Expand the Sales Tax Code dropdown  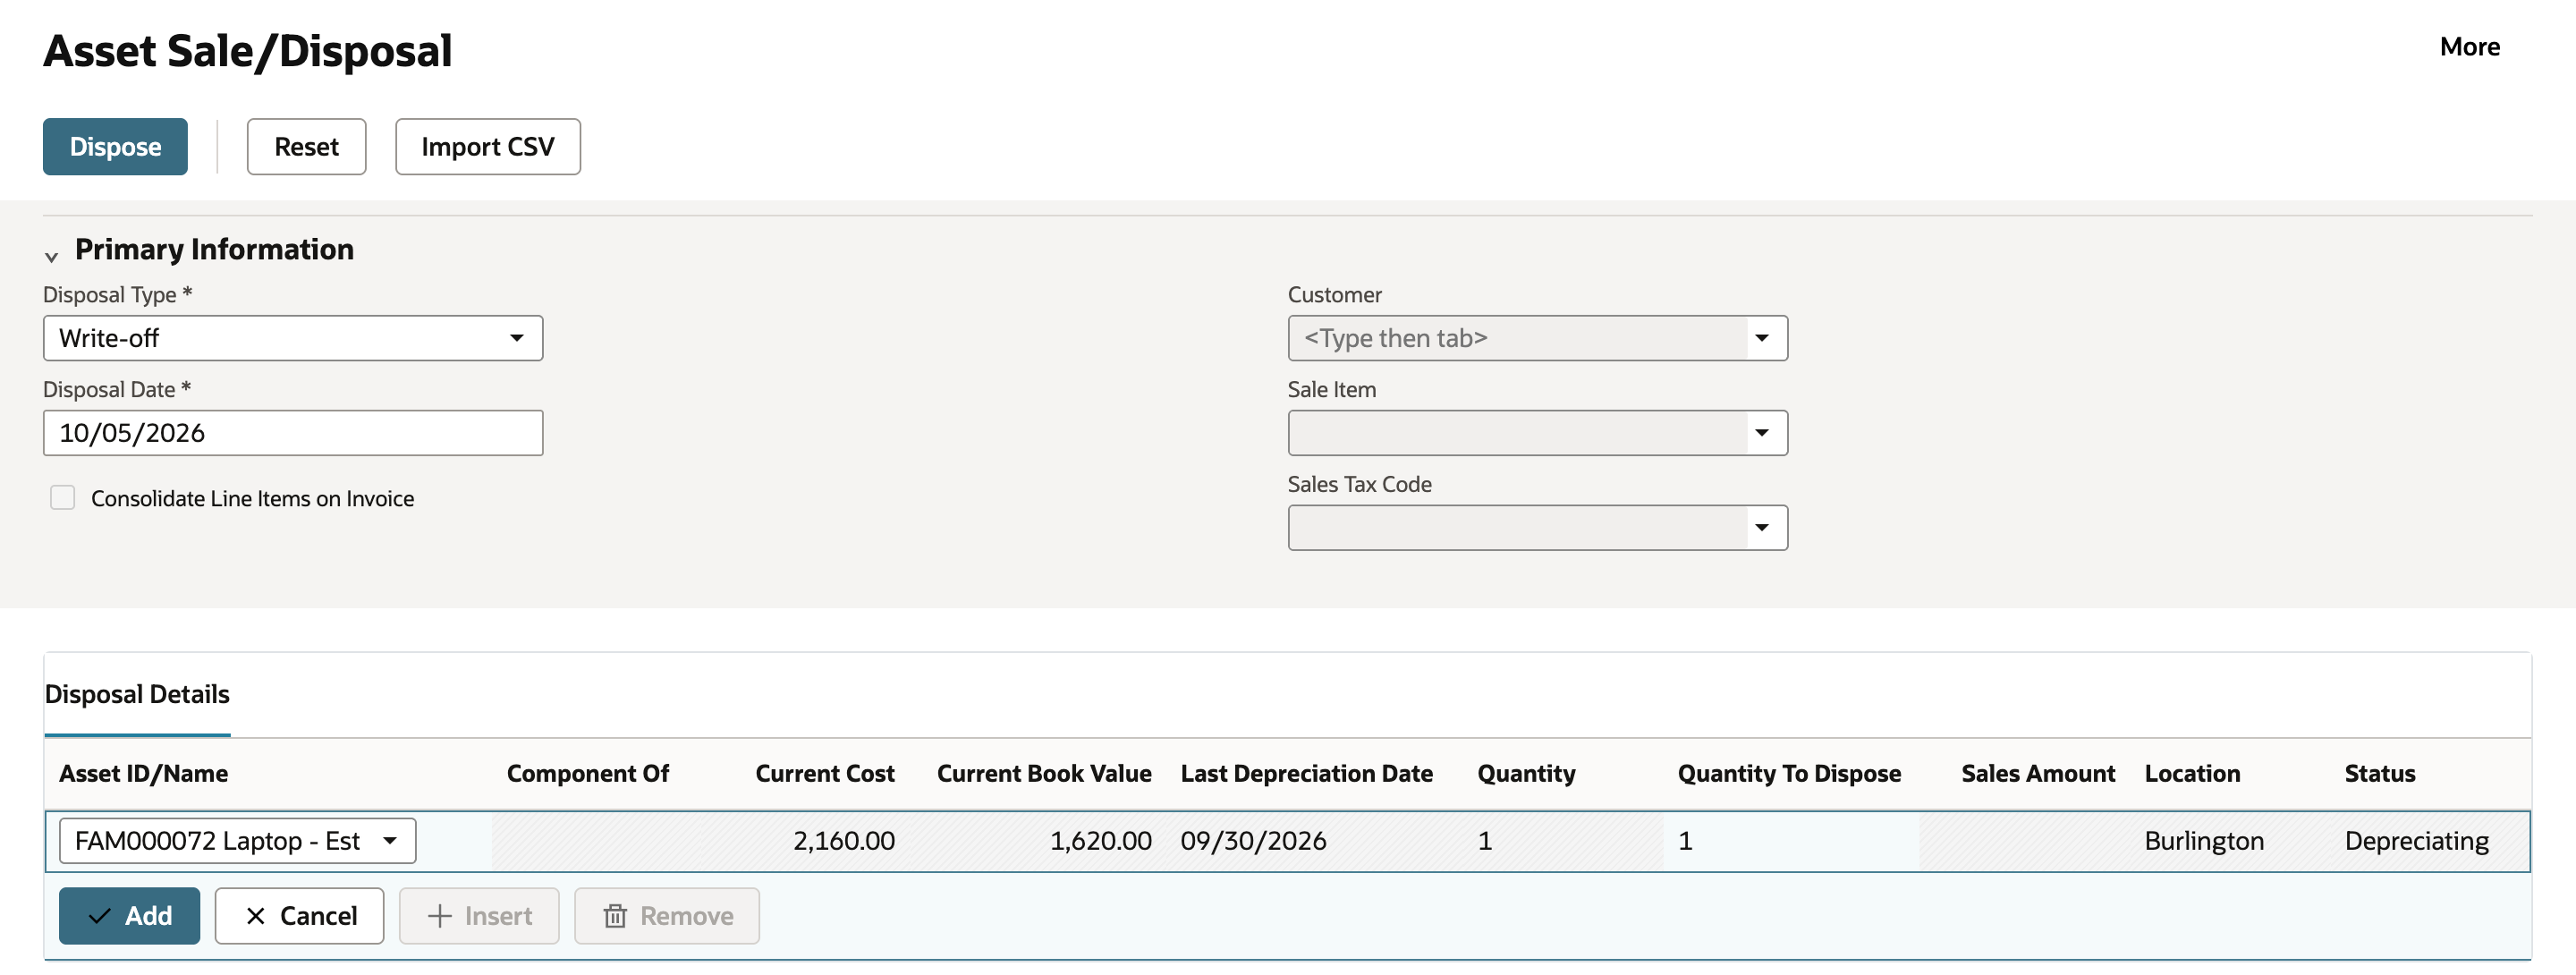pyautogui.click(x=1762, y=528)
